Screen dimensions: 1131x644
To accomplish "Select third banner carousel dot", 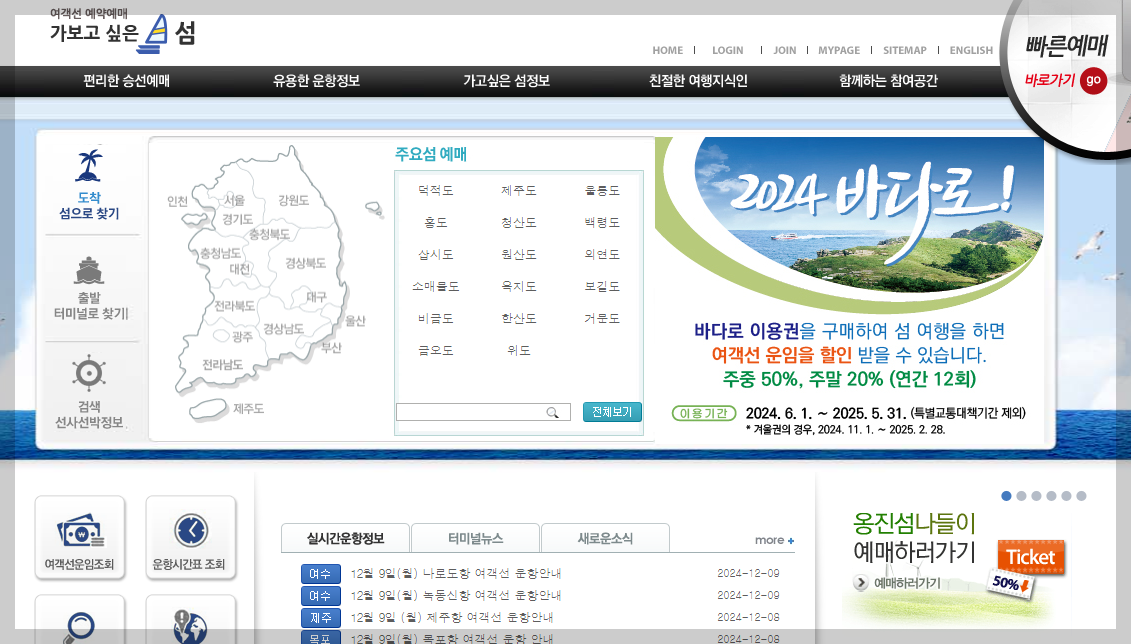I will click(1037, 495).
